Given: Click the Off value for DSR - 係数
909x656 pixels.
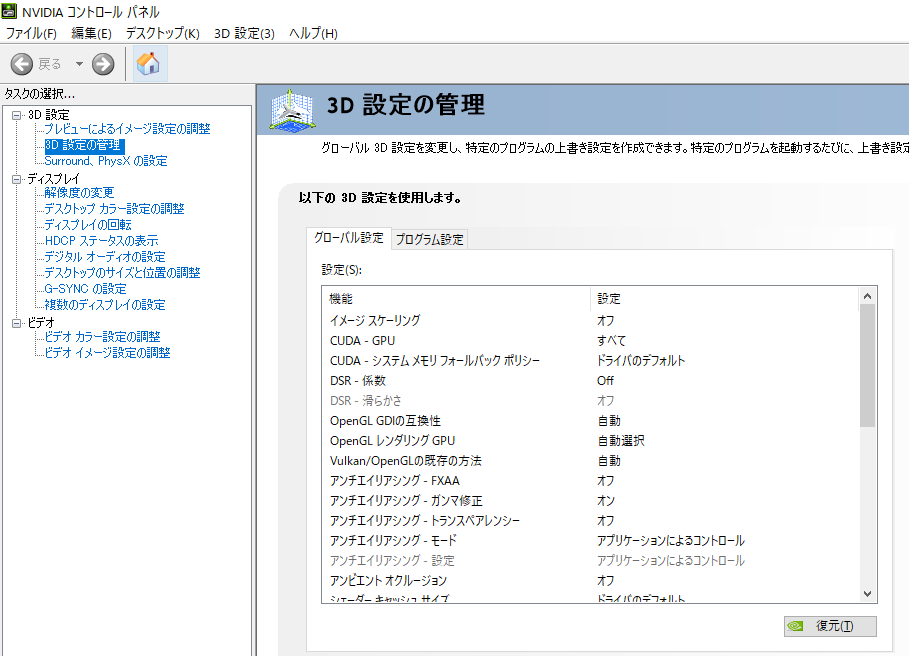Looking at the screenshot, I should [605, 381].
